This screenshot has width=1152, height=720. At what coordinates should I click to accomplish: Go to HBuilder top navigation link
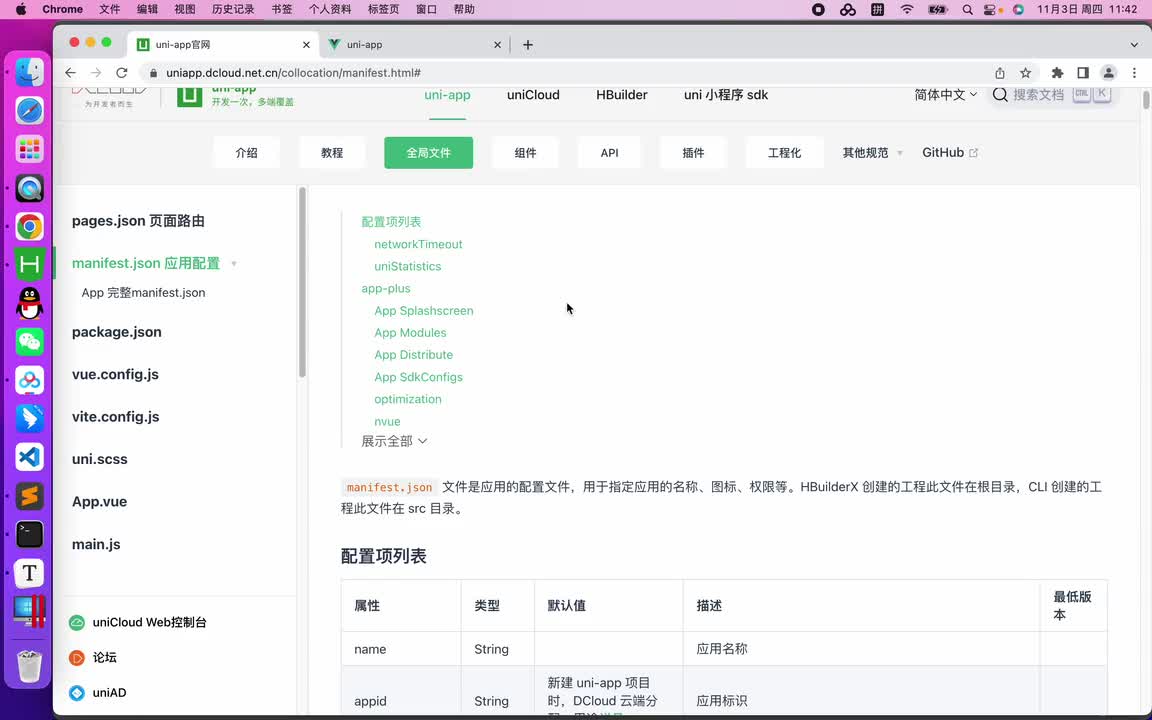click(x=622, y=95)
